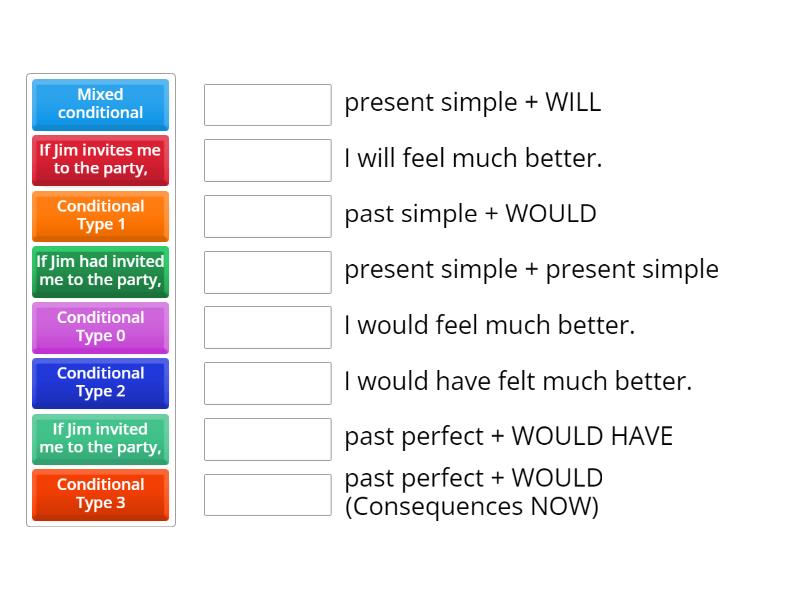Click the Conditional Type 1 tile
This screenshot has width=800, height=600.
[99, 216]
